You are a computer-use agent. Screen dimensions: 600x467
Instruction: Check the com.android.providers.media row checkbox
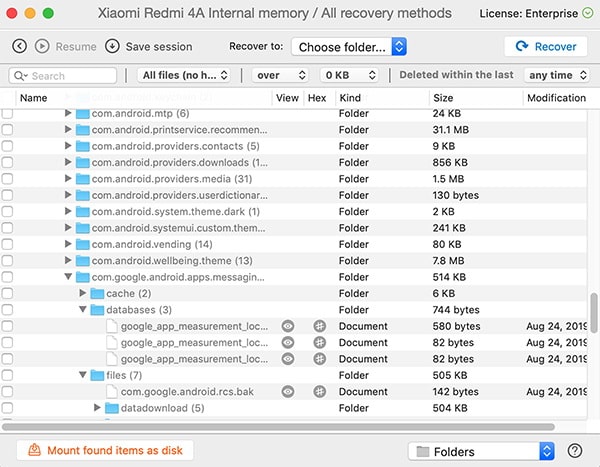coord(7,179)
